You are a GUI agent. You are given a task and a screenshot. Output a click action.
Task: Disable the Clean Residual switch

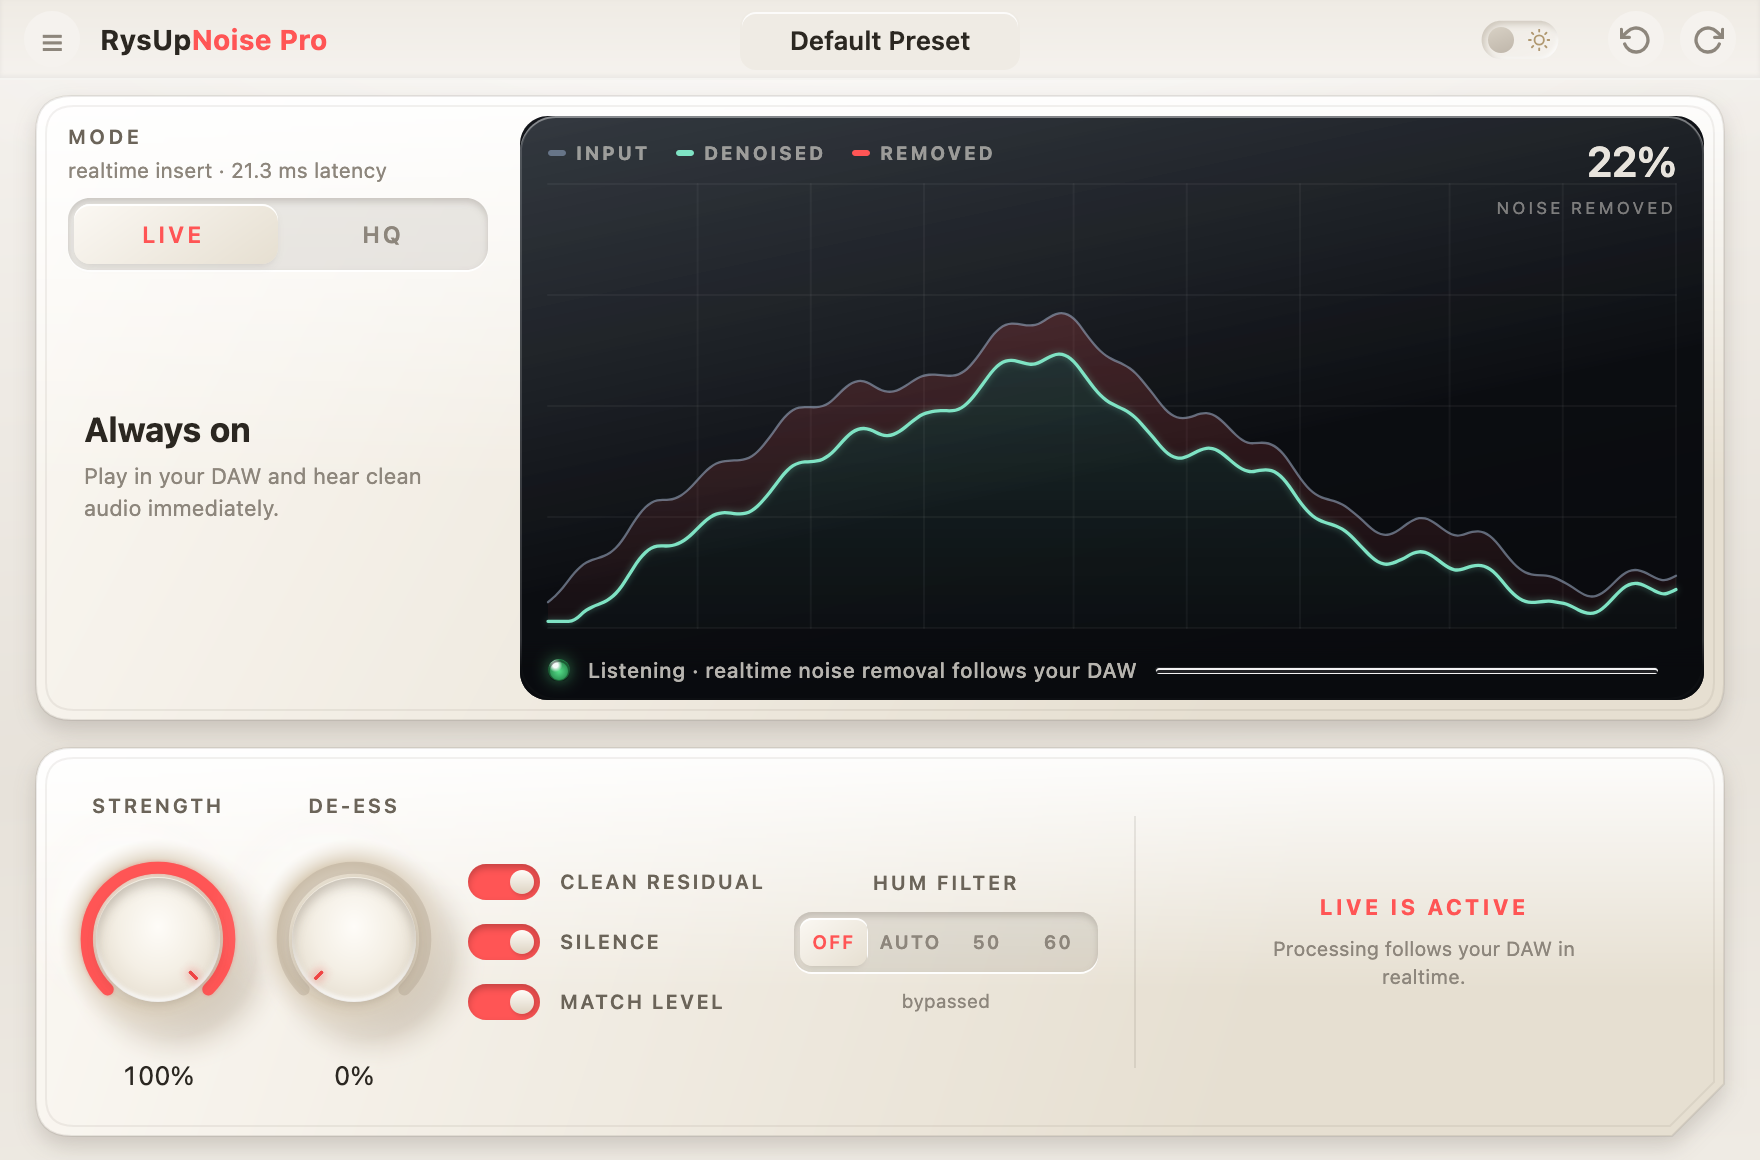(504, 882)
